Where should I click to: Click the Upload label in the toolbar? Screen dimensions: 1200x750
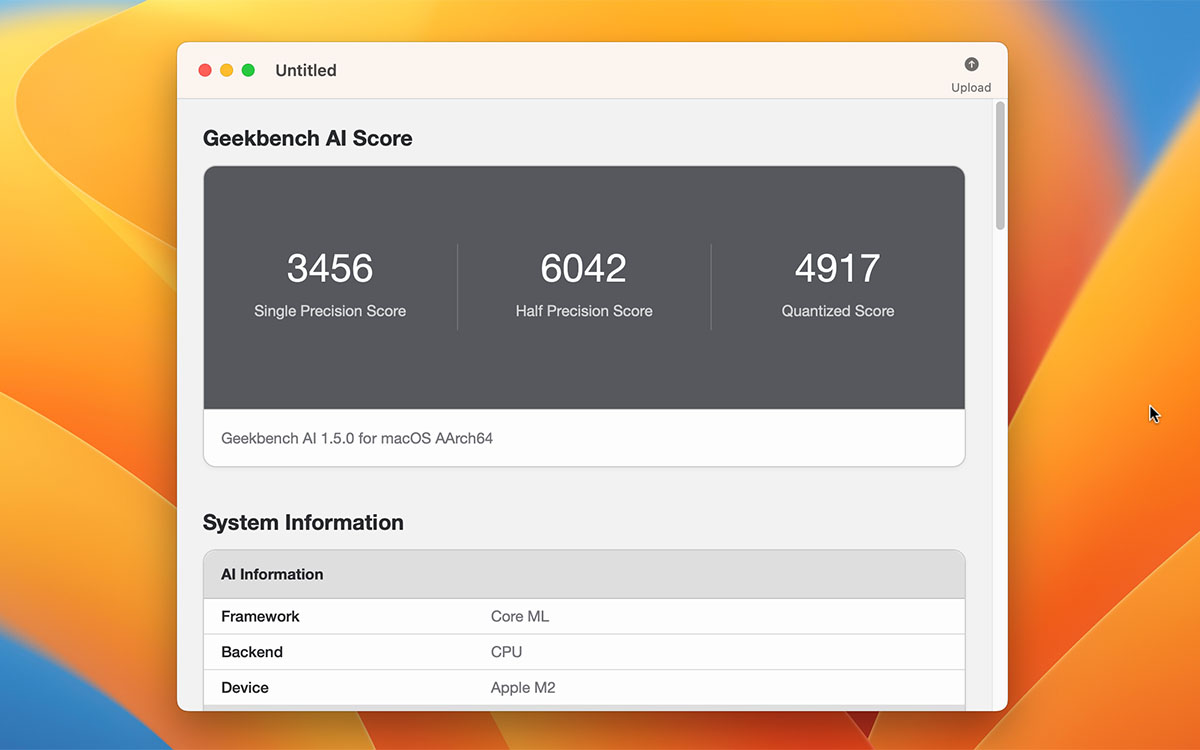click(971, 87)
